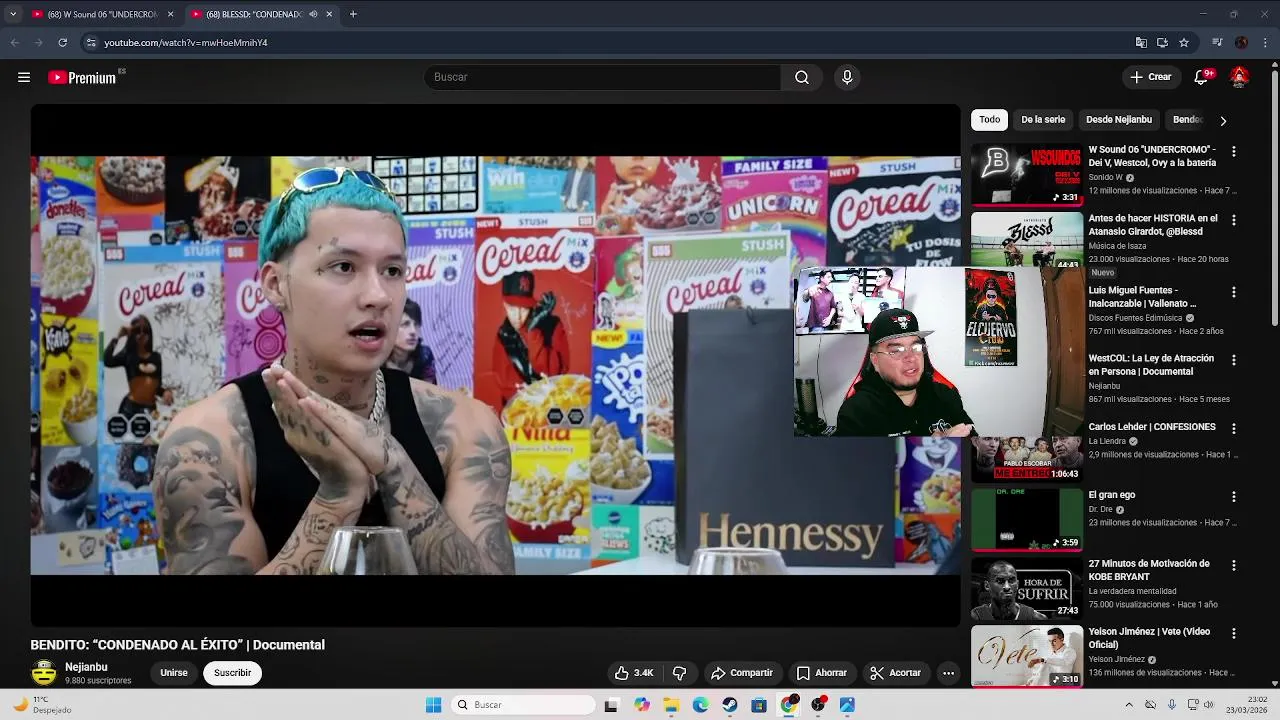The height and width of the screenshot is (720, 1280).
Task: Open the YouTube notifications bell
Action: click(x=1202, y=77)
